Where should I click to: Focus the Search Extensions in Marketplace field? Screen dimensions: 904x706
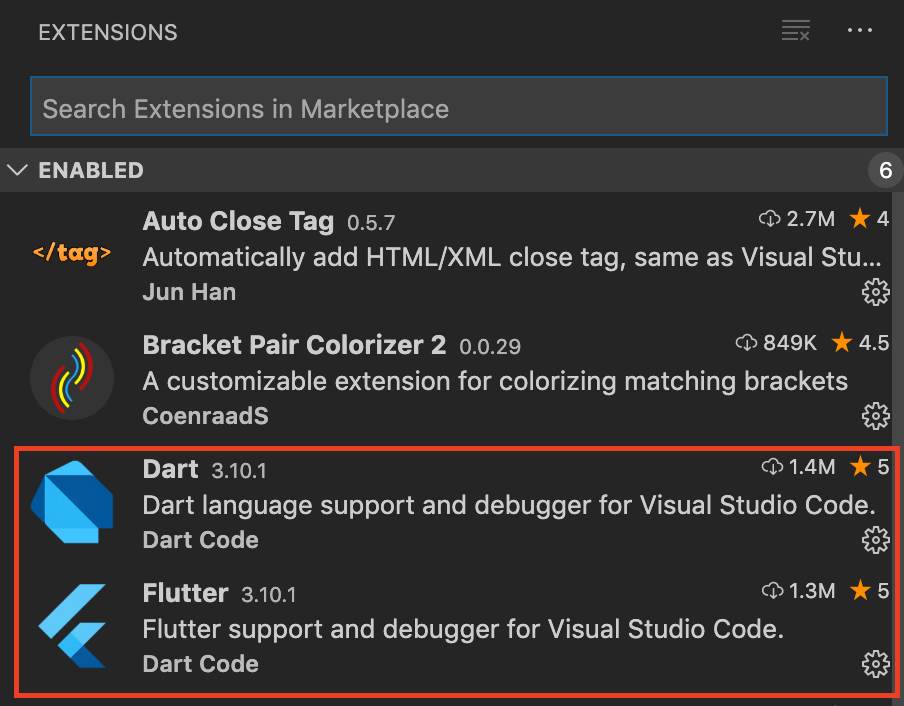(458, 108)
